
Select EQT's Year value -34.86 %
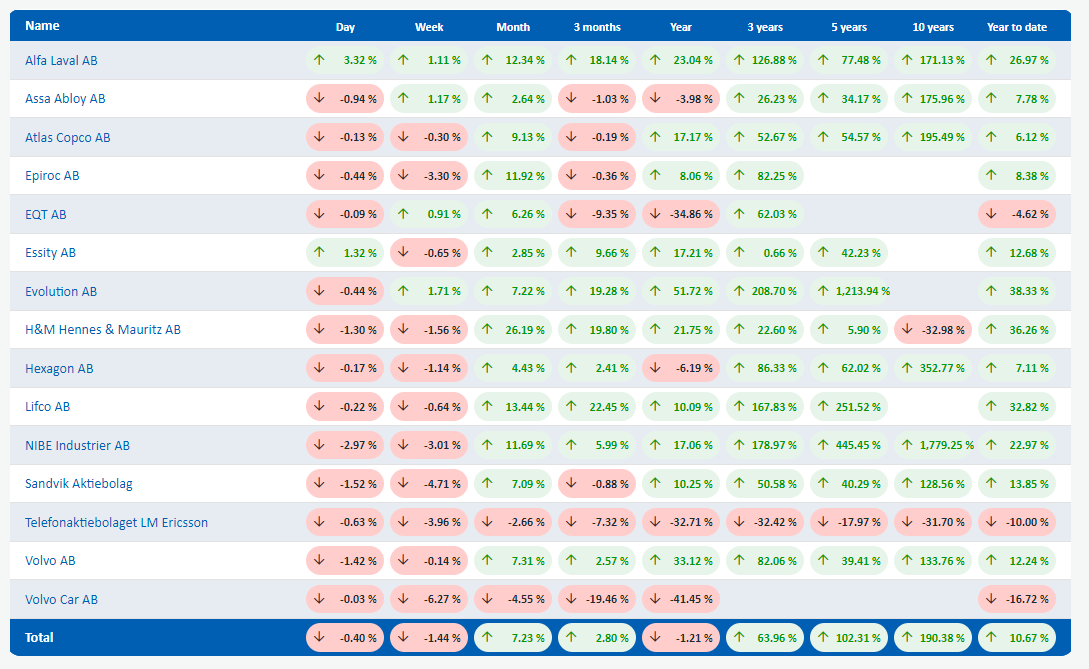coord(691,215)
